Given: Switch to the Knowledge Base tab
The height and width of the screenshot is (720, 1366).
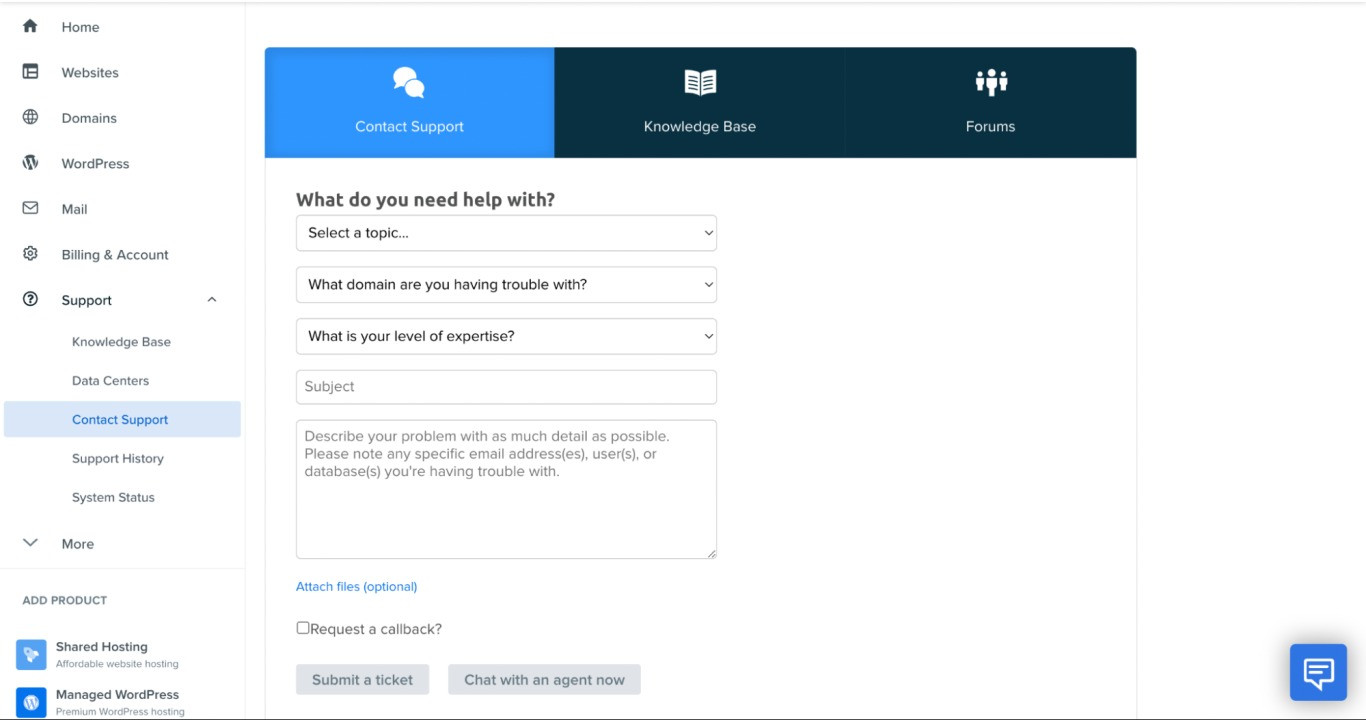Looking at the screenshot, I should [x=700, y=103].
